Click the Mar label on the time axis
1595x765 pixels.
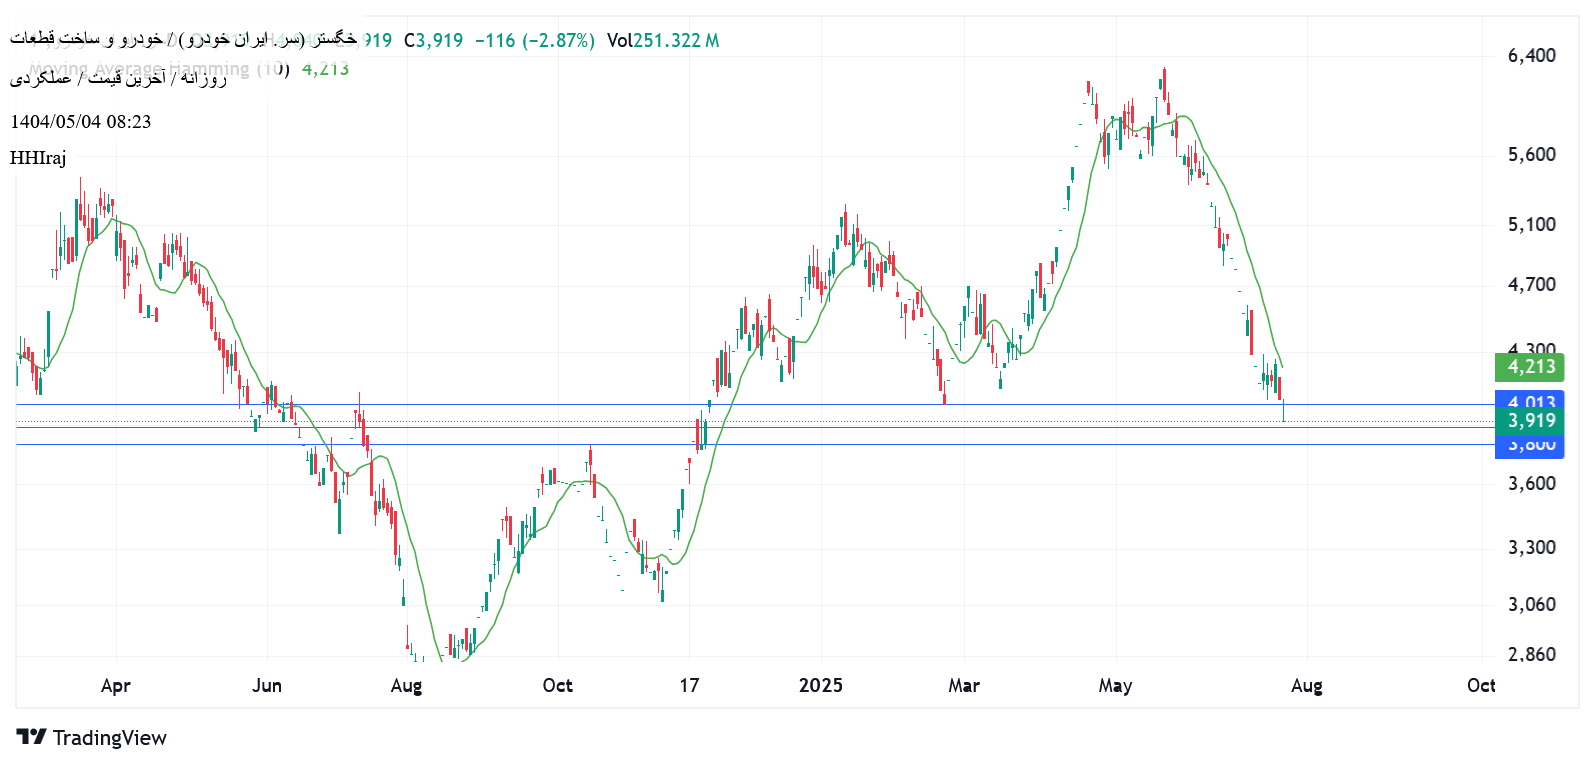point(964,686)
